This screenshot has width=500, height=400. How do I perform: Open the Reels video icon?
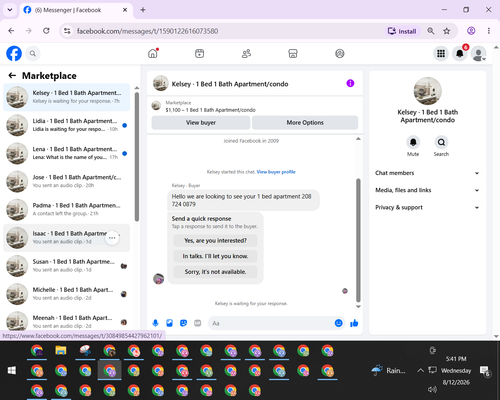pos(199,53)
